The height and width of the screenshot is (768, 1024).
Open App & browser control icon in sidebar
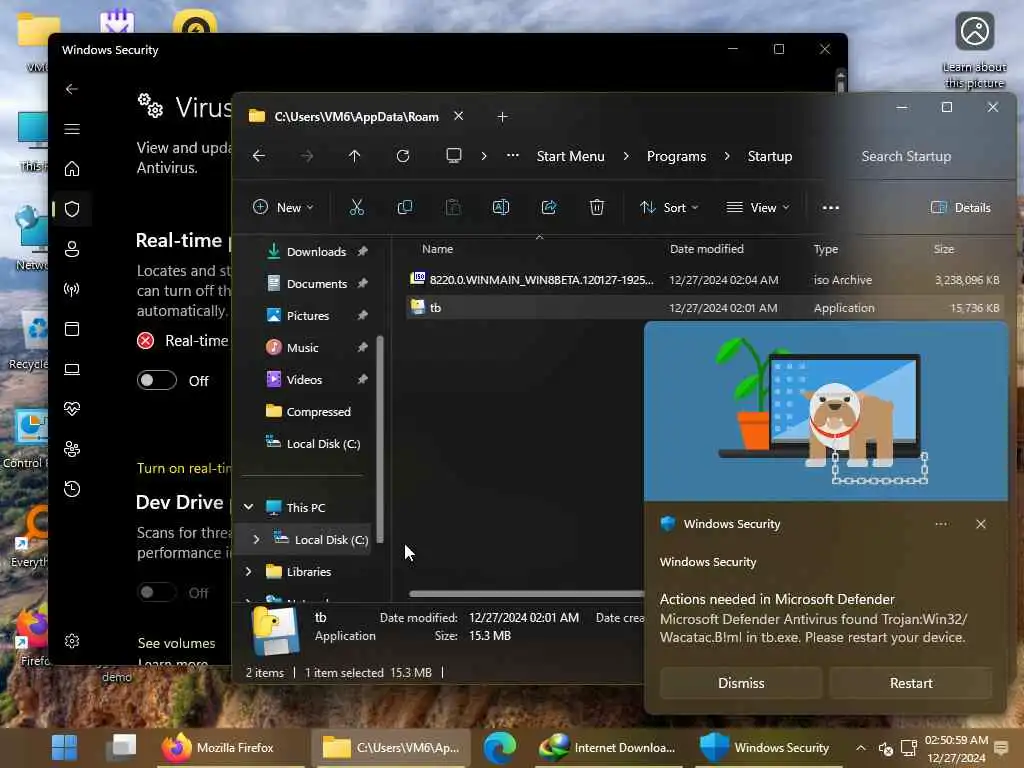(72, 329)
